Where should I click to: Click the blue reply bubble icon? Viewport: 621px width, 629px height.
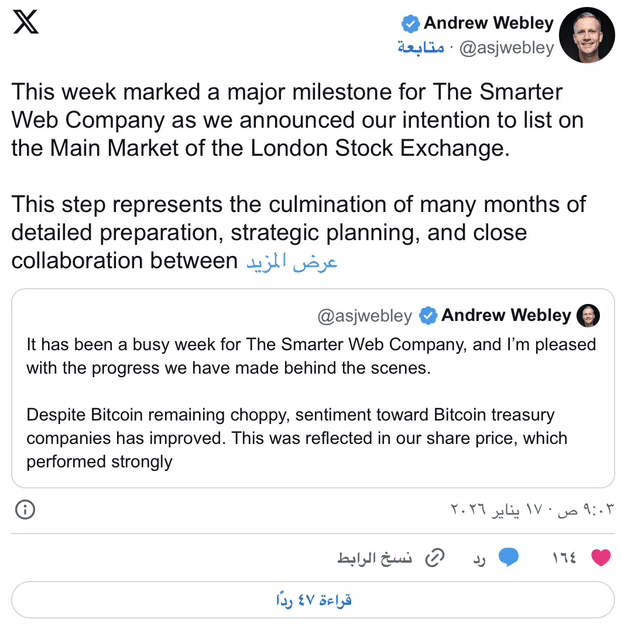[x=509, y=557]
